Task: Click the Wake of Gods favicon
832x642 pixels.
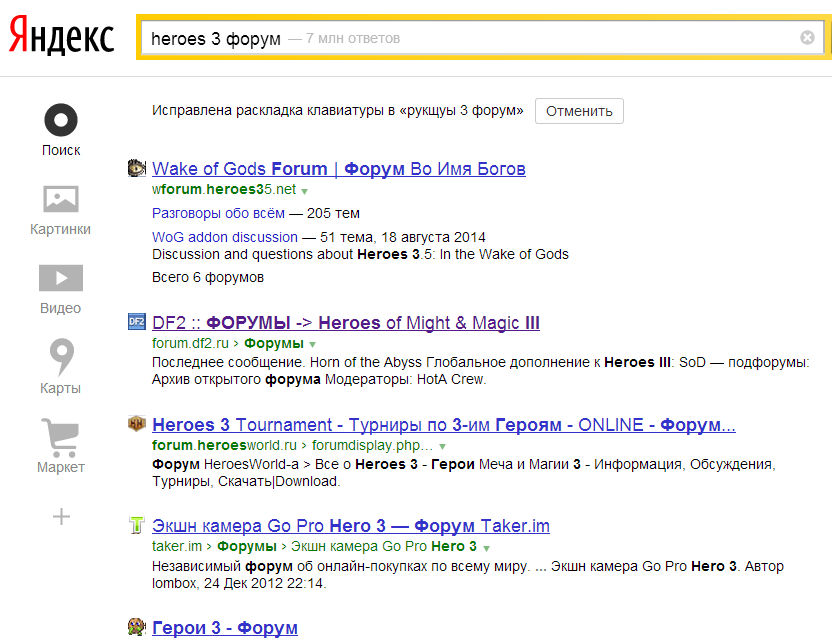Action: point(137,168)
